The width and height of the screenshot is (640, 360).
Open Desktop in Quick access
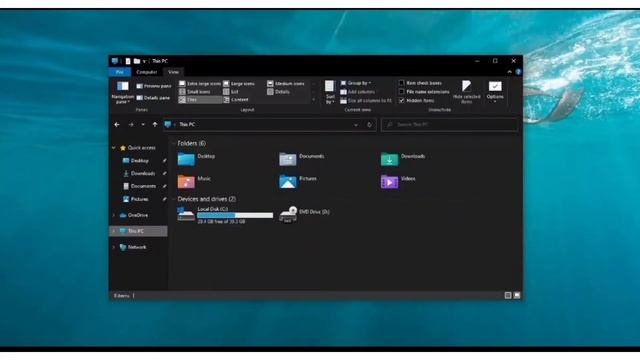136,161
